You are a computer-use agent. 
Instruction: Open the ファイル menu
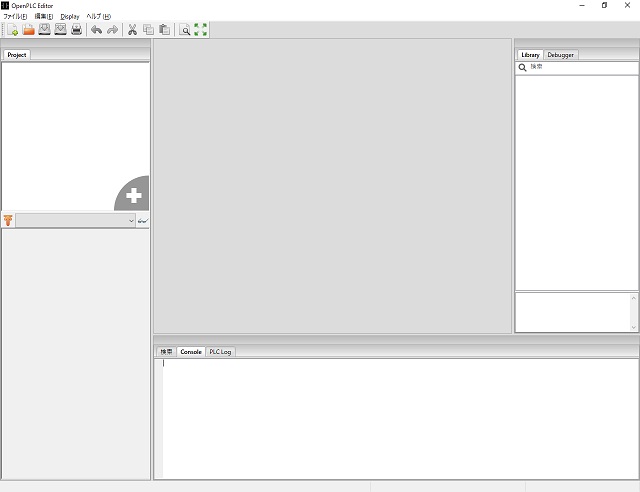(x=15, y=16)
